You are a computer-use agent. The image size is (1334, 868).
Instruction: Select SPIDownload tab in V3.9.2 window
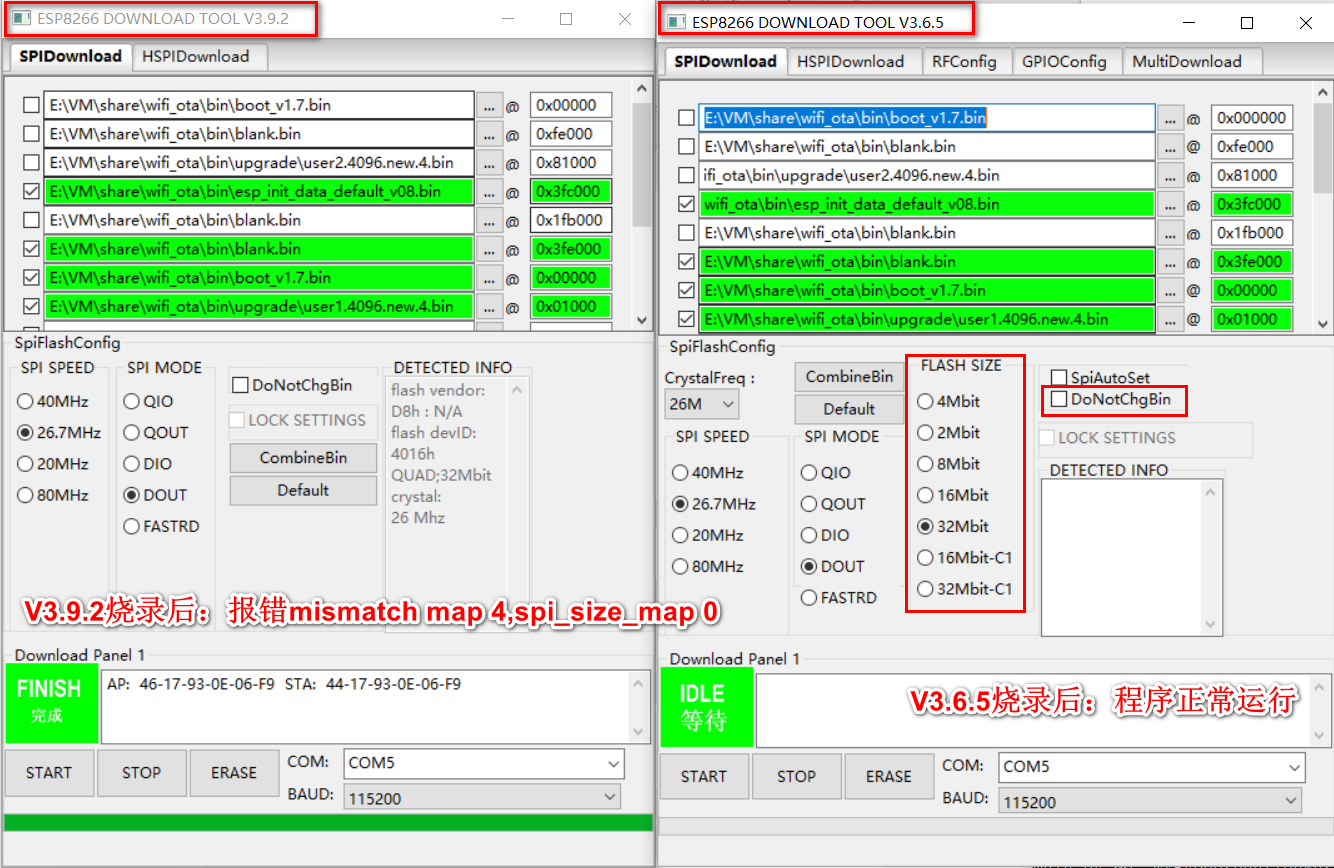70,56
